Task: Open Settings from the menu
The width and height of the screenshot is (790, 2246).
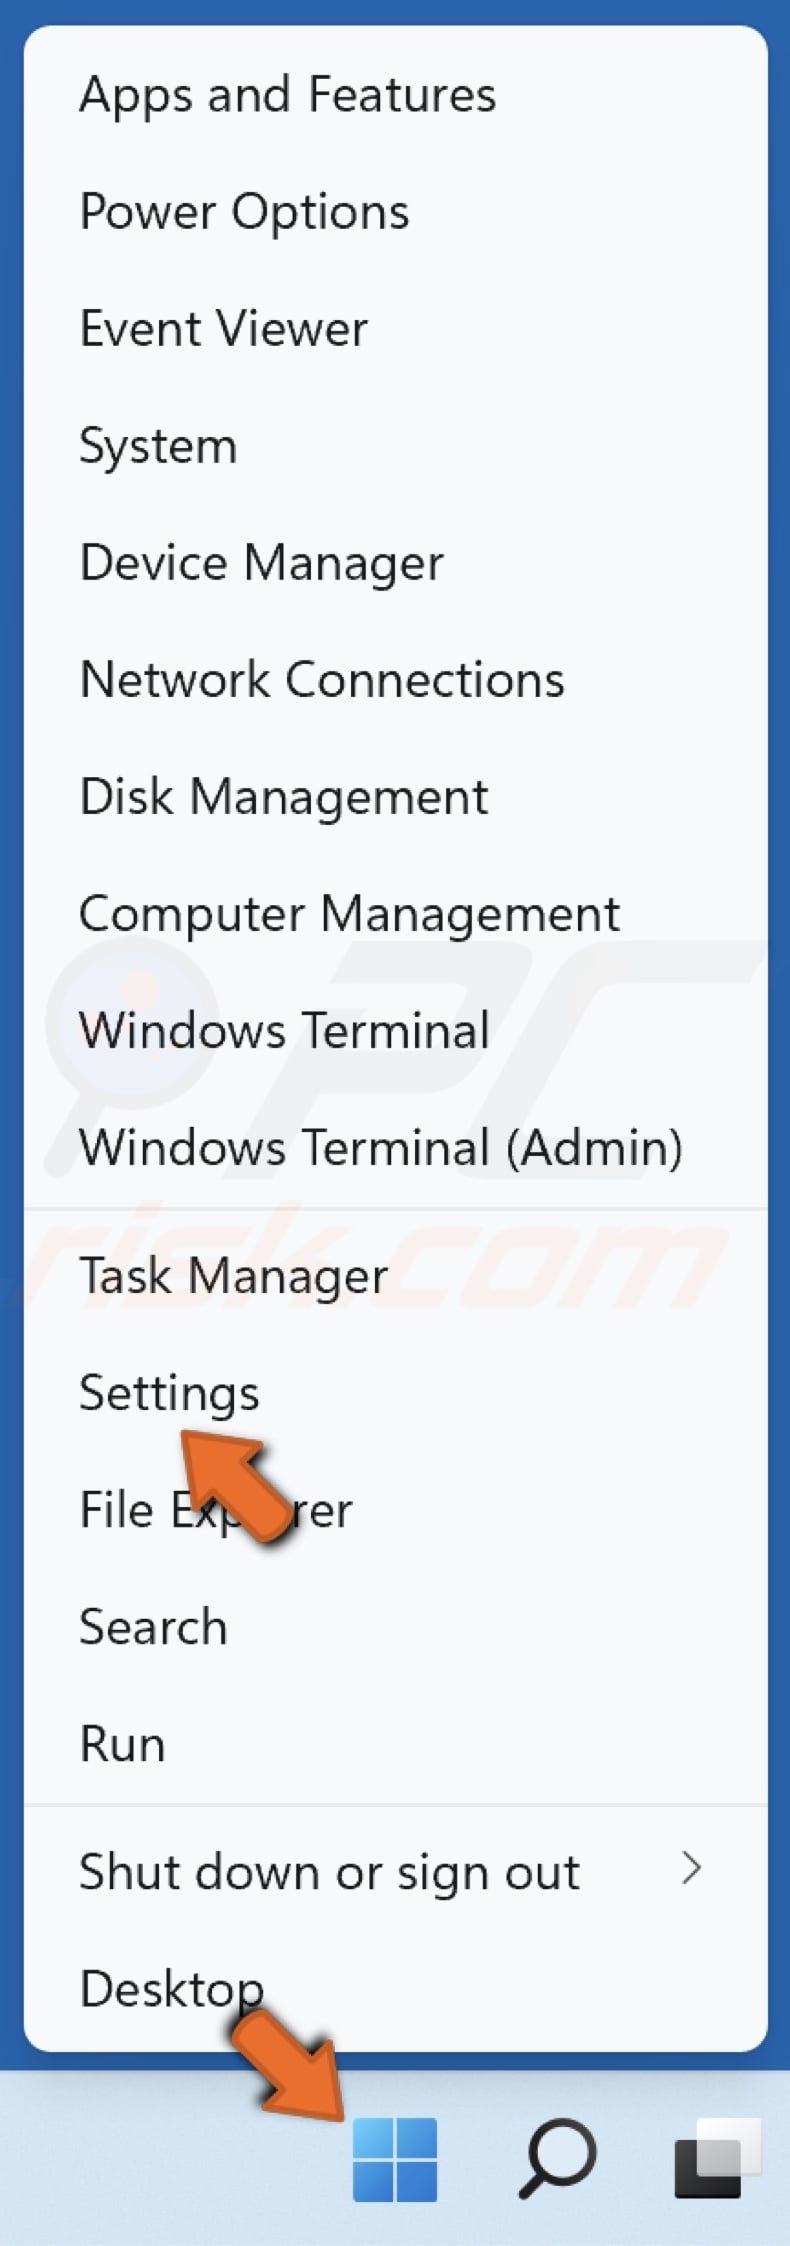Action: click(168, 1391)
